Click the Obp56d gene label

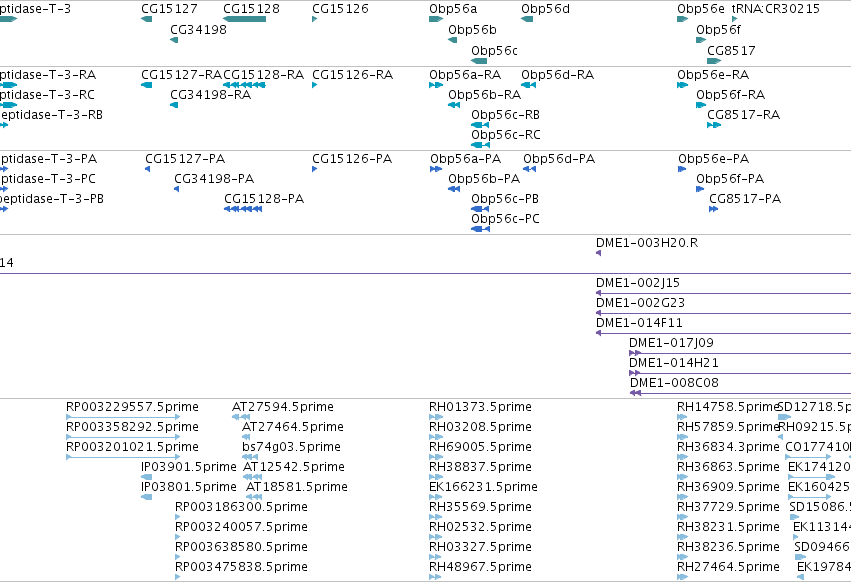[545, 9]
